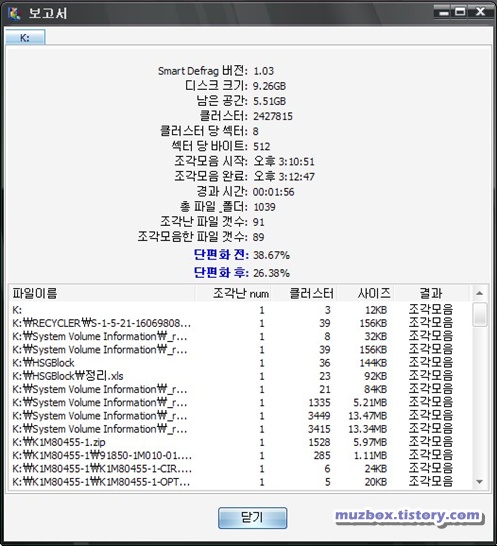Click the Smart Defrag 버전 1.03 value
The image size is (497, 546).
(x=264, y=71)
